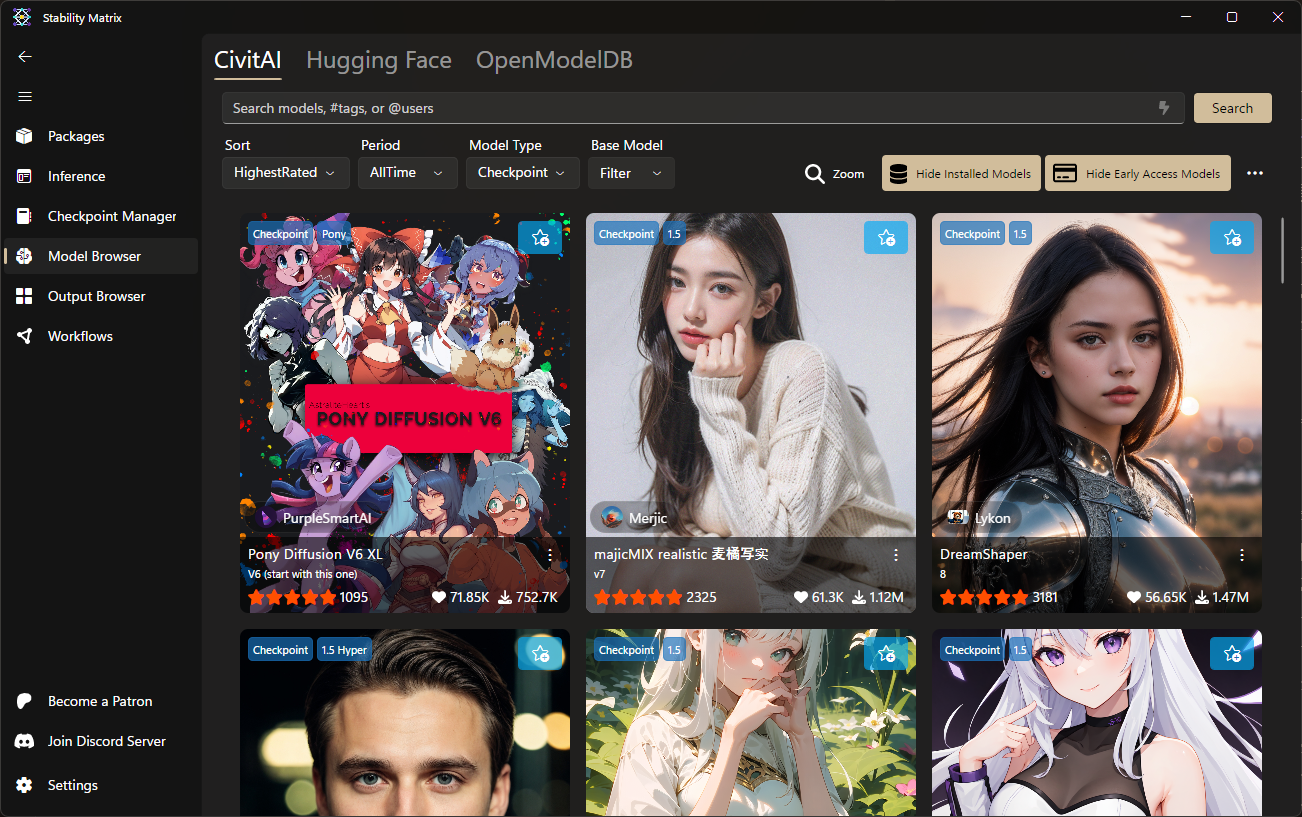Favorite the white-haired anime girl model
1302x817 pixels.
point(1232,653)
